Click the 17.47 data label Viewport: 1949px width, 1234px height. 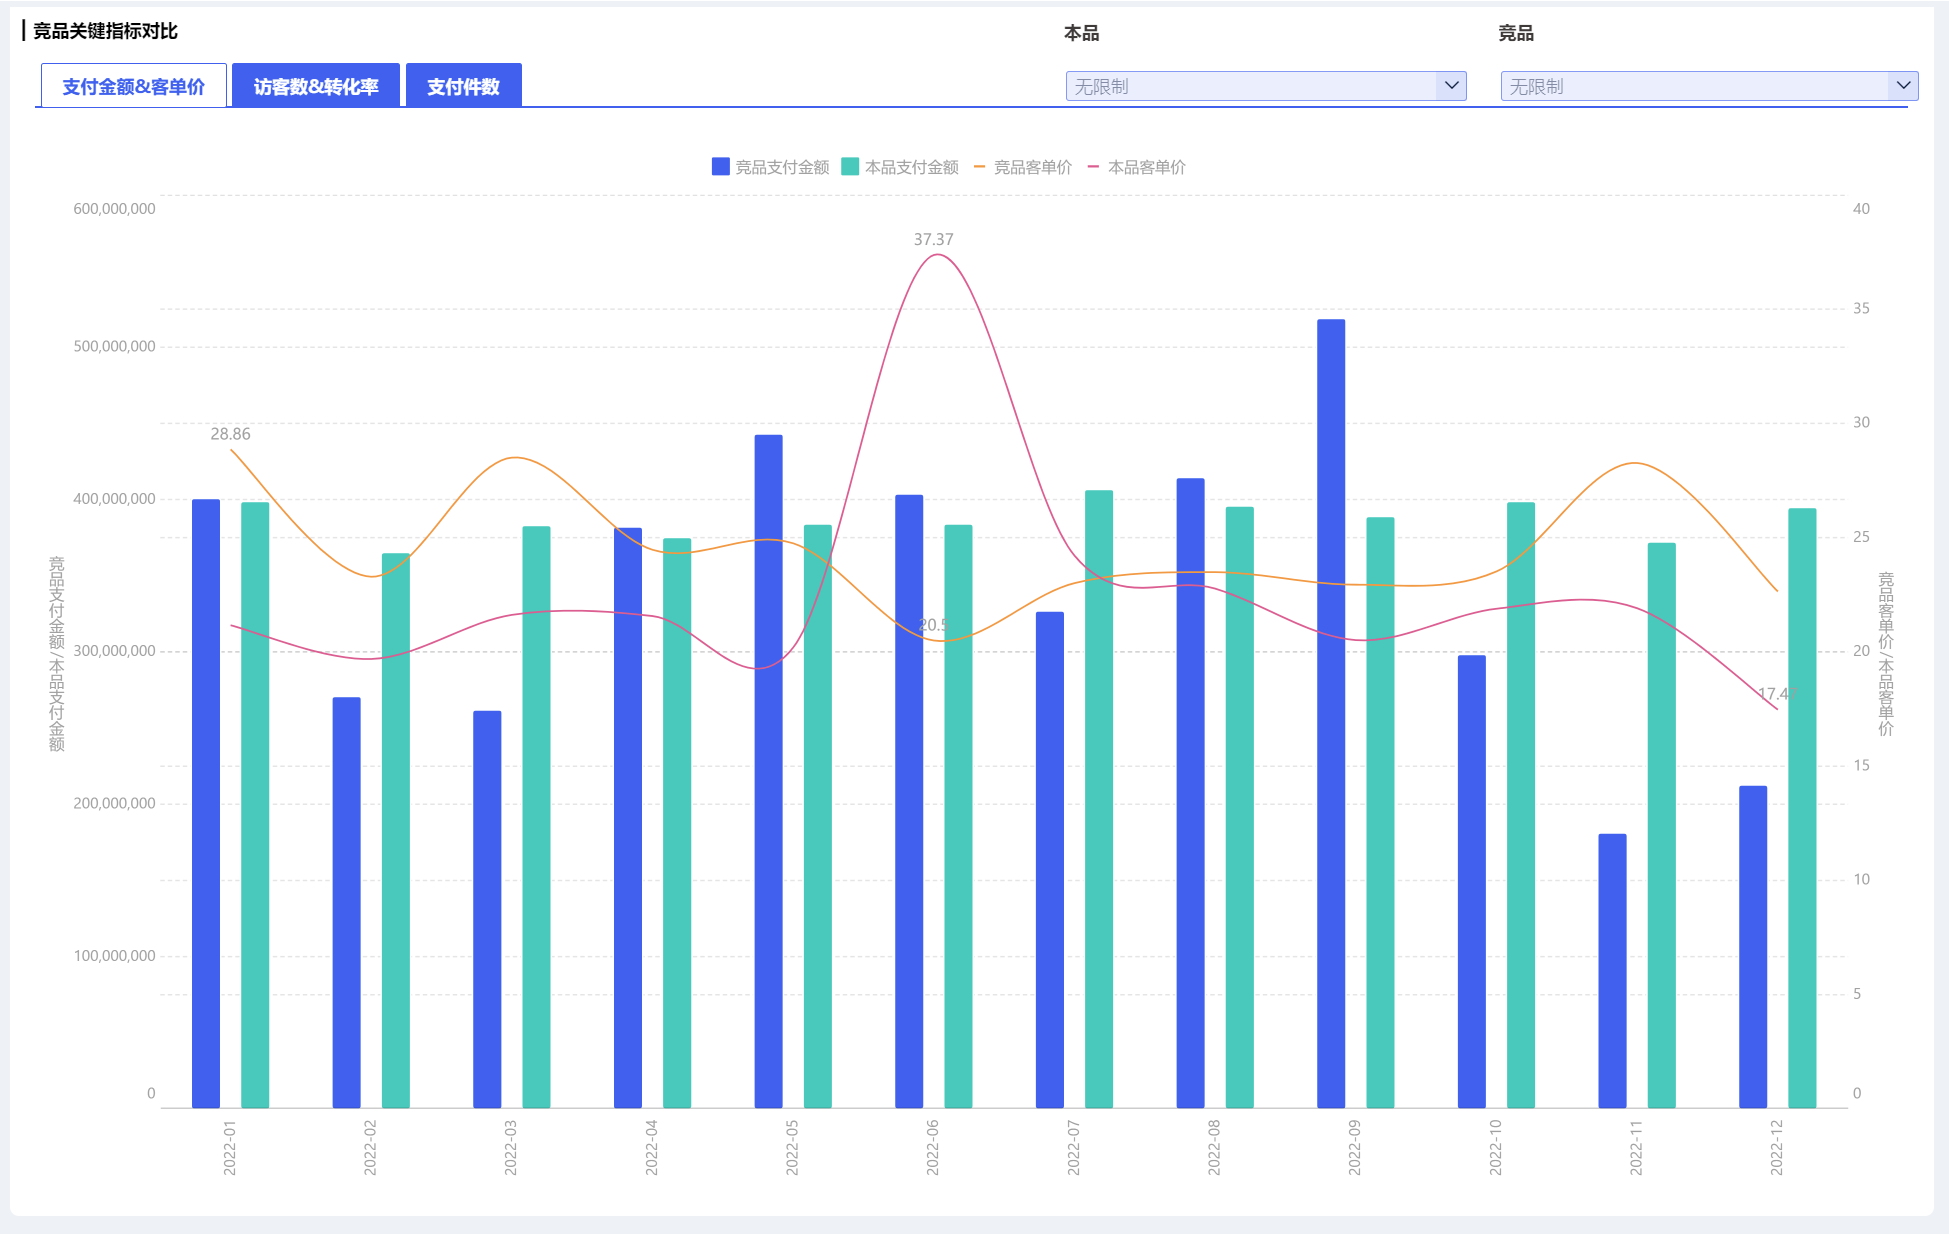[1778, 694]
